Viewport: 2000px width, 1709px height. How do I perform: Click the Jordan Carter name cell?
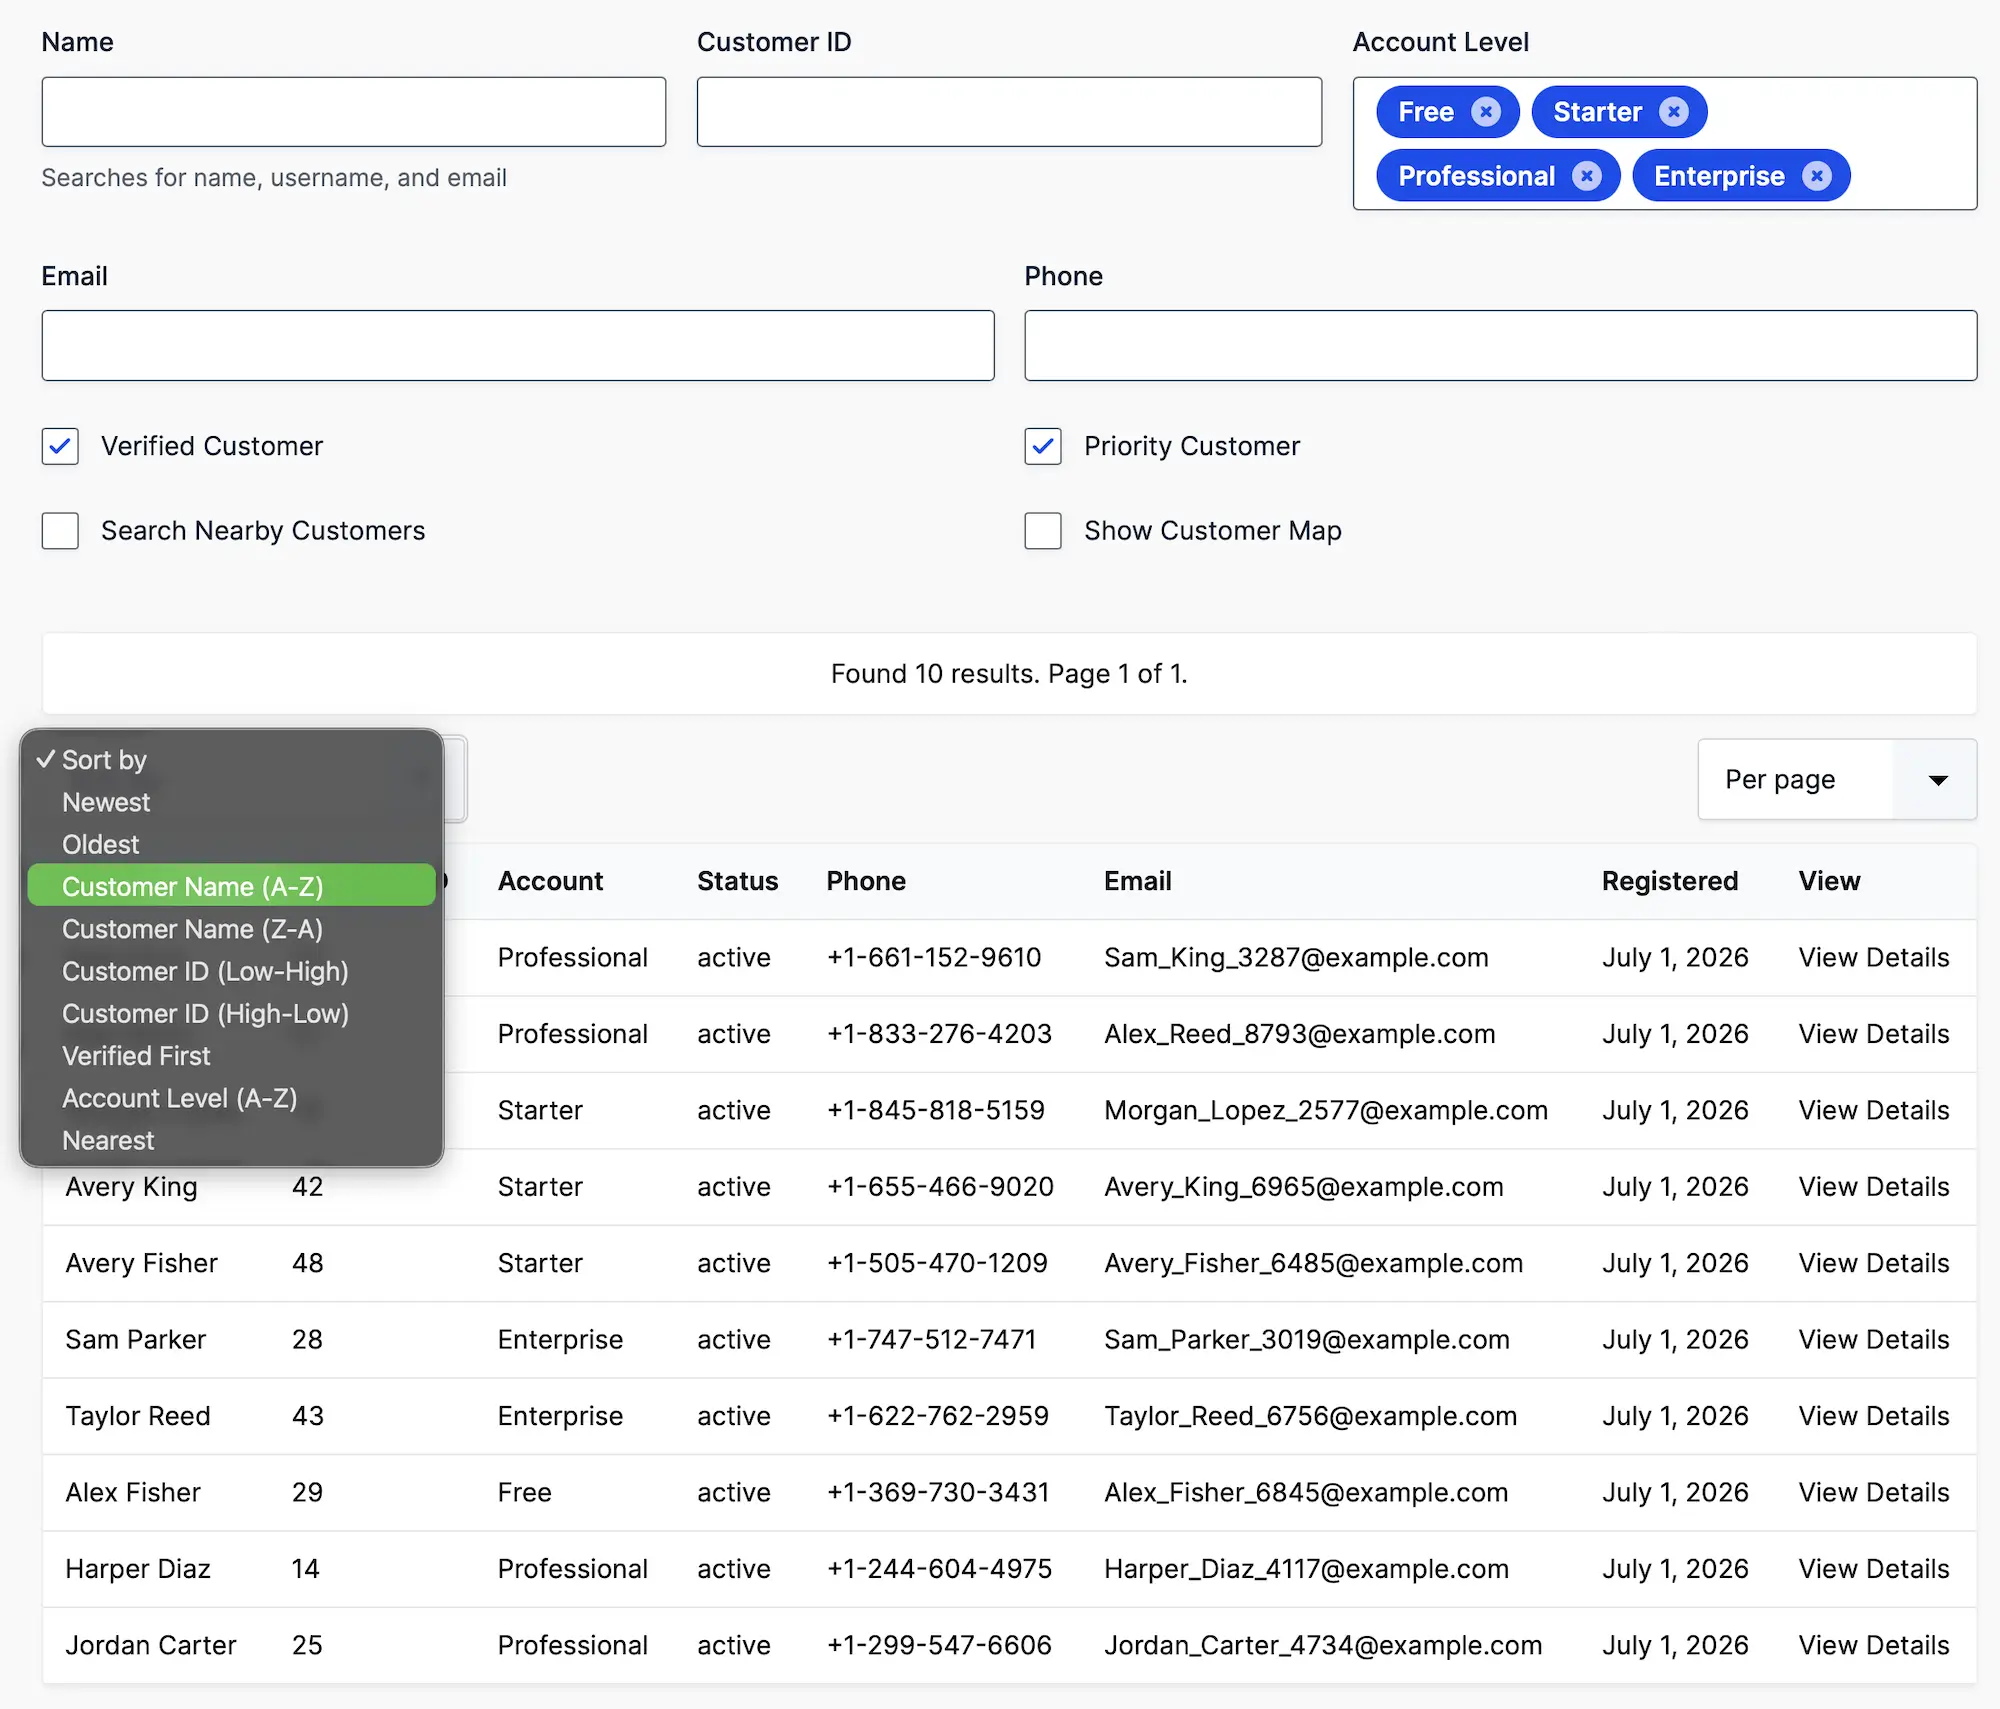(x=150, y=1645)
